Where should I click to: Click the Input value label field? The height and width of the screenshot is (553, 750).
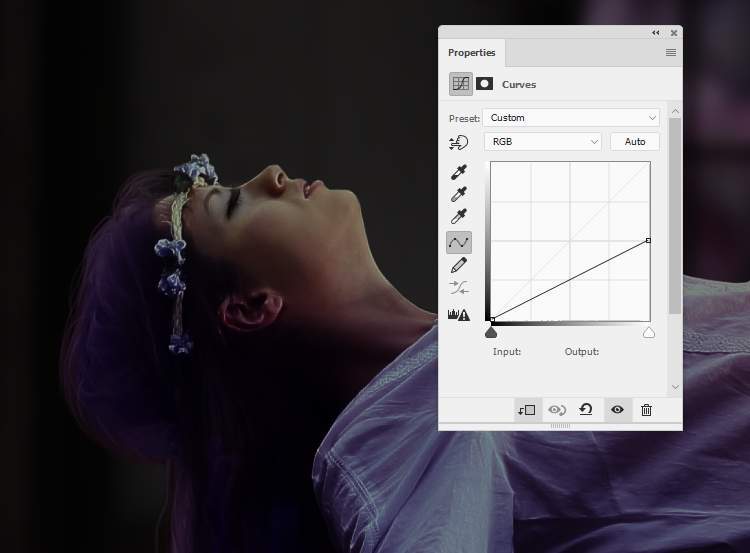[x=507, y=352]
